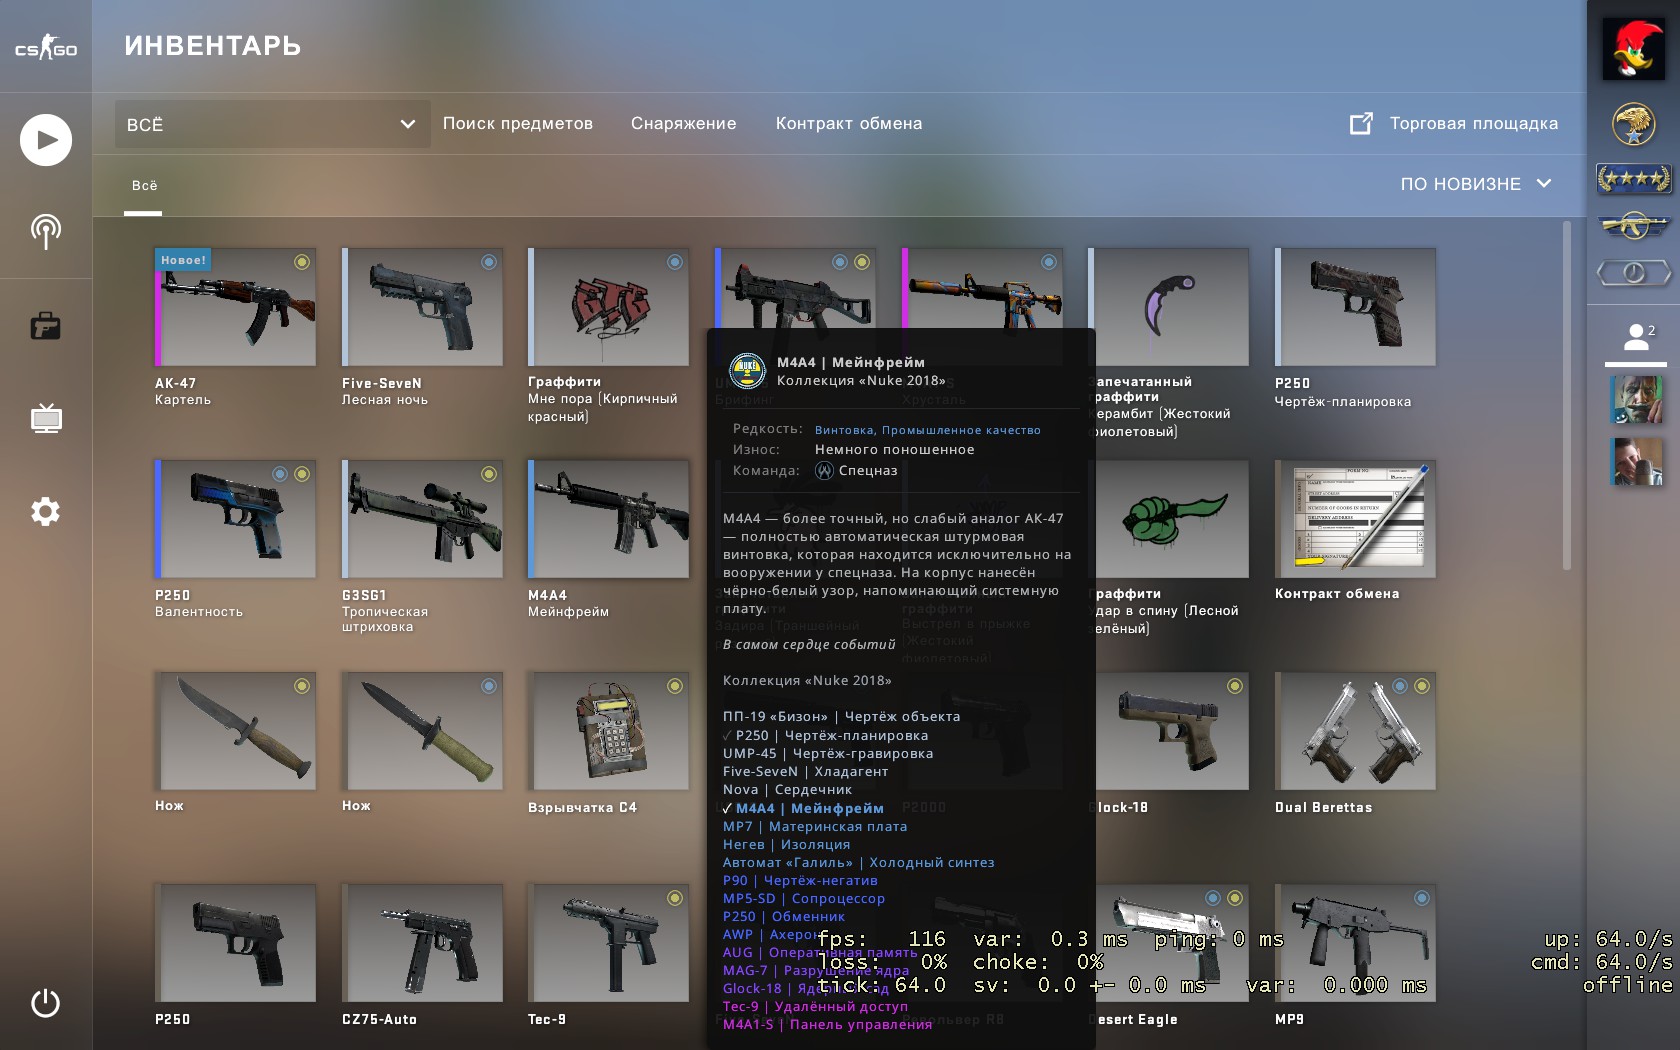
Task: Select the P250 Чертёж-планировка item
Action: pyautogui.click(x=1355, y=307)
